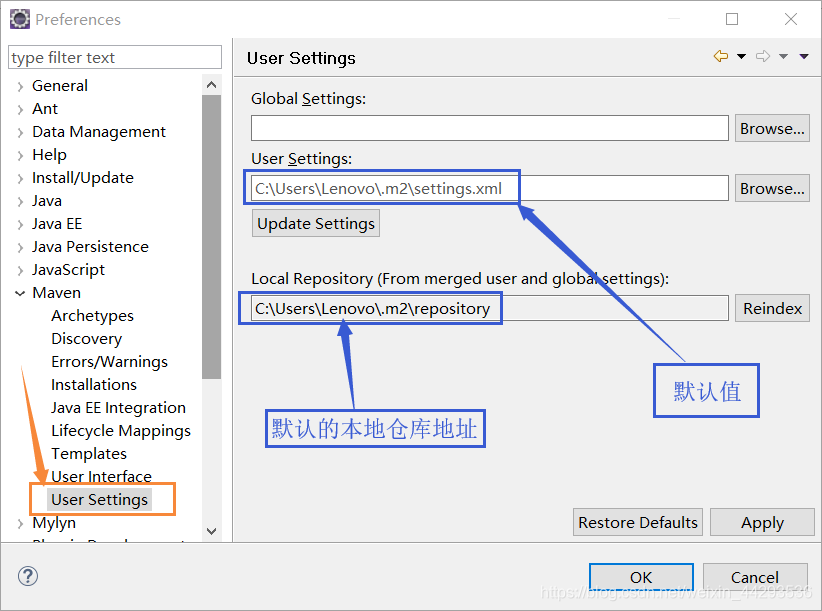Expand the Java EE node

point(20,225)
